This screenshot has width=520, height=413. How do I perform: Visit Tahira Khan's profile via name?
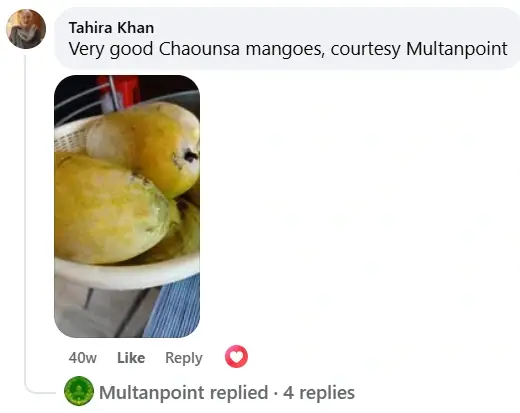coord(111,28)
